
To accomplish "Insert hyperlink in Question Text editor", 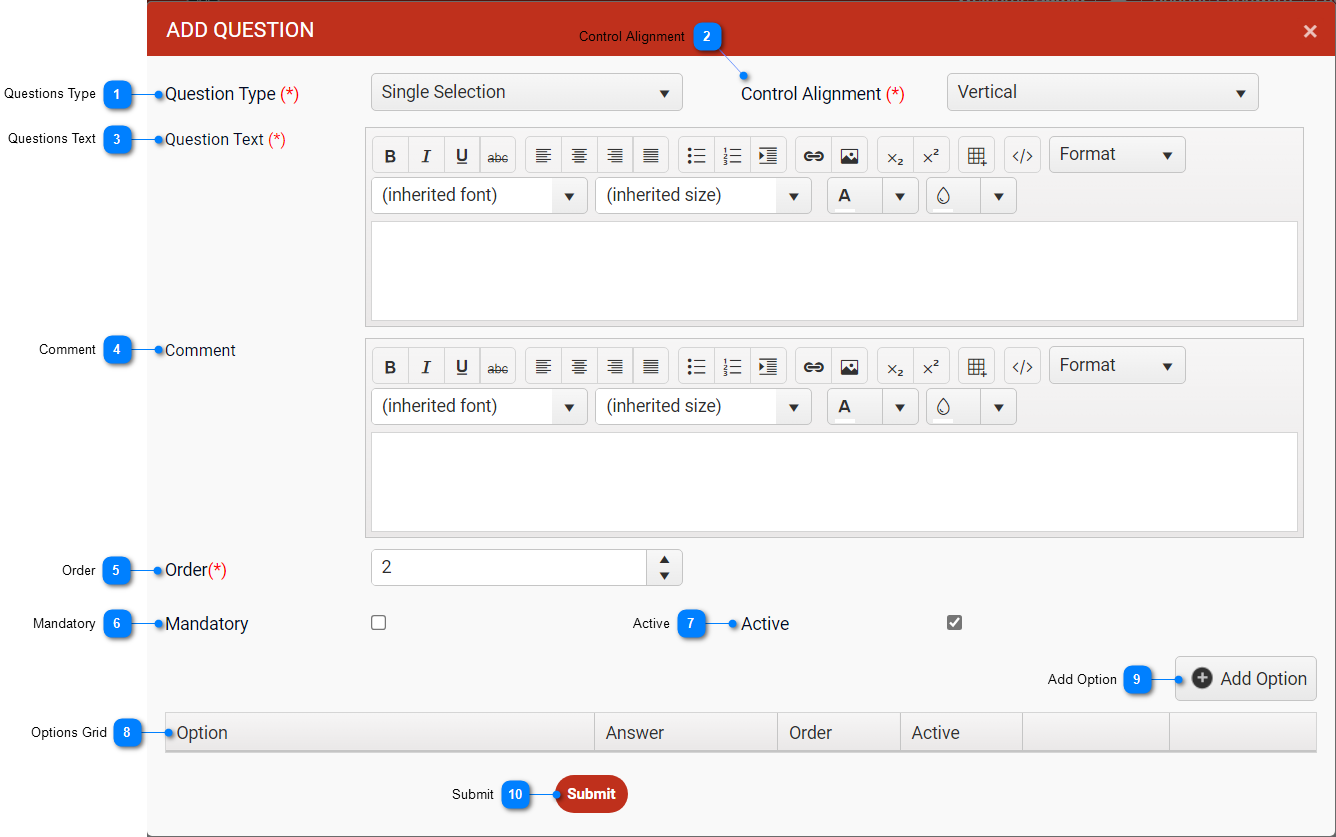I will click(814, 155).
